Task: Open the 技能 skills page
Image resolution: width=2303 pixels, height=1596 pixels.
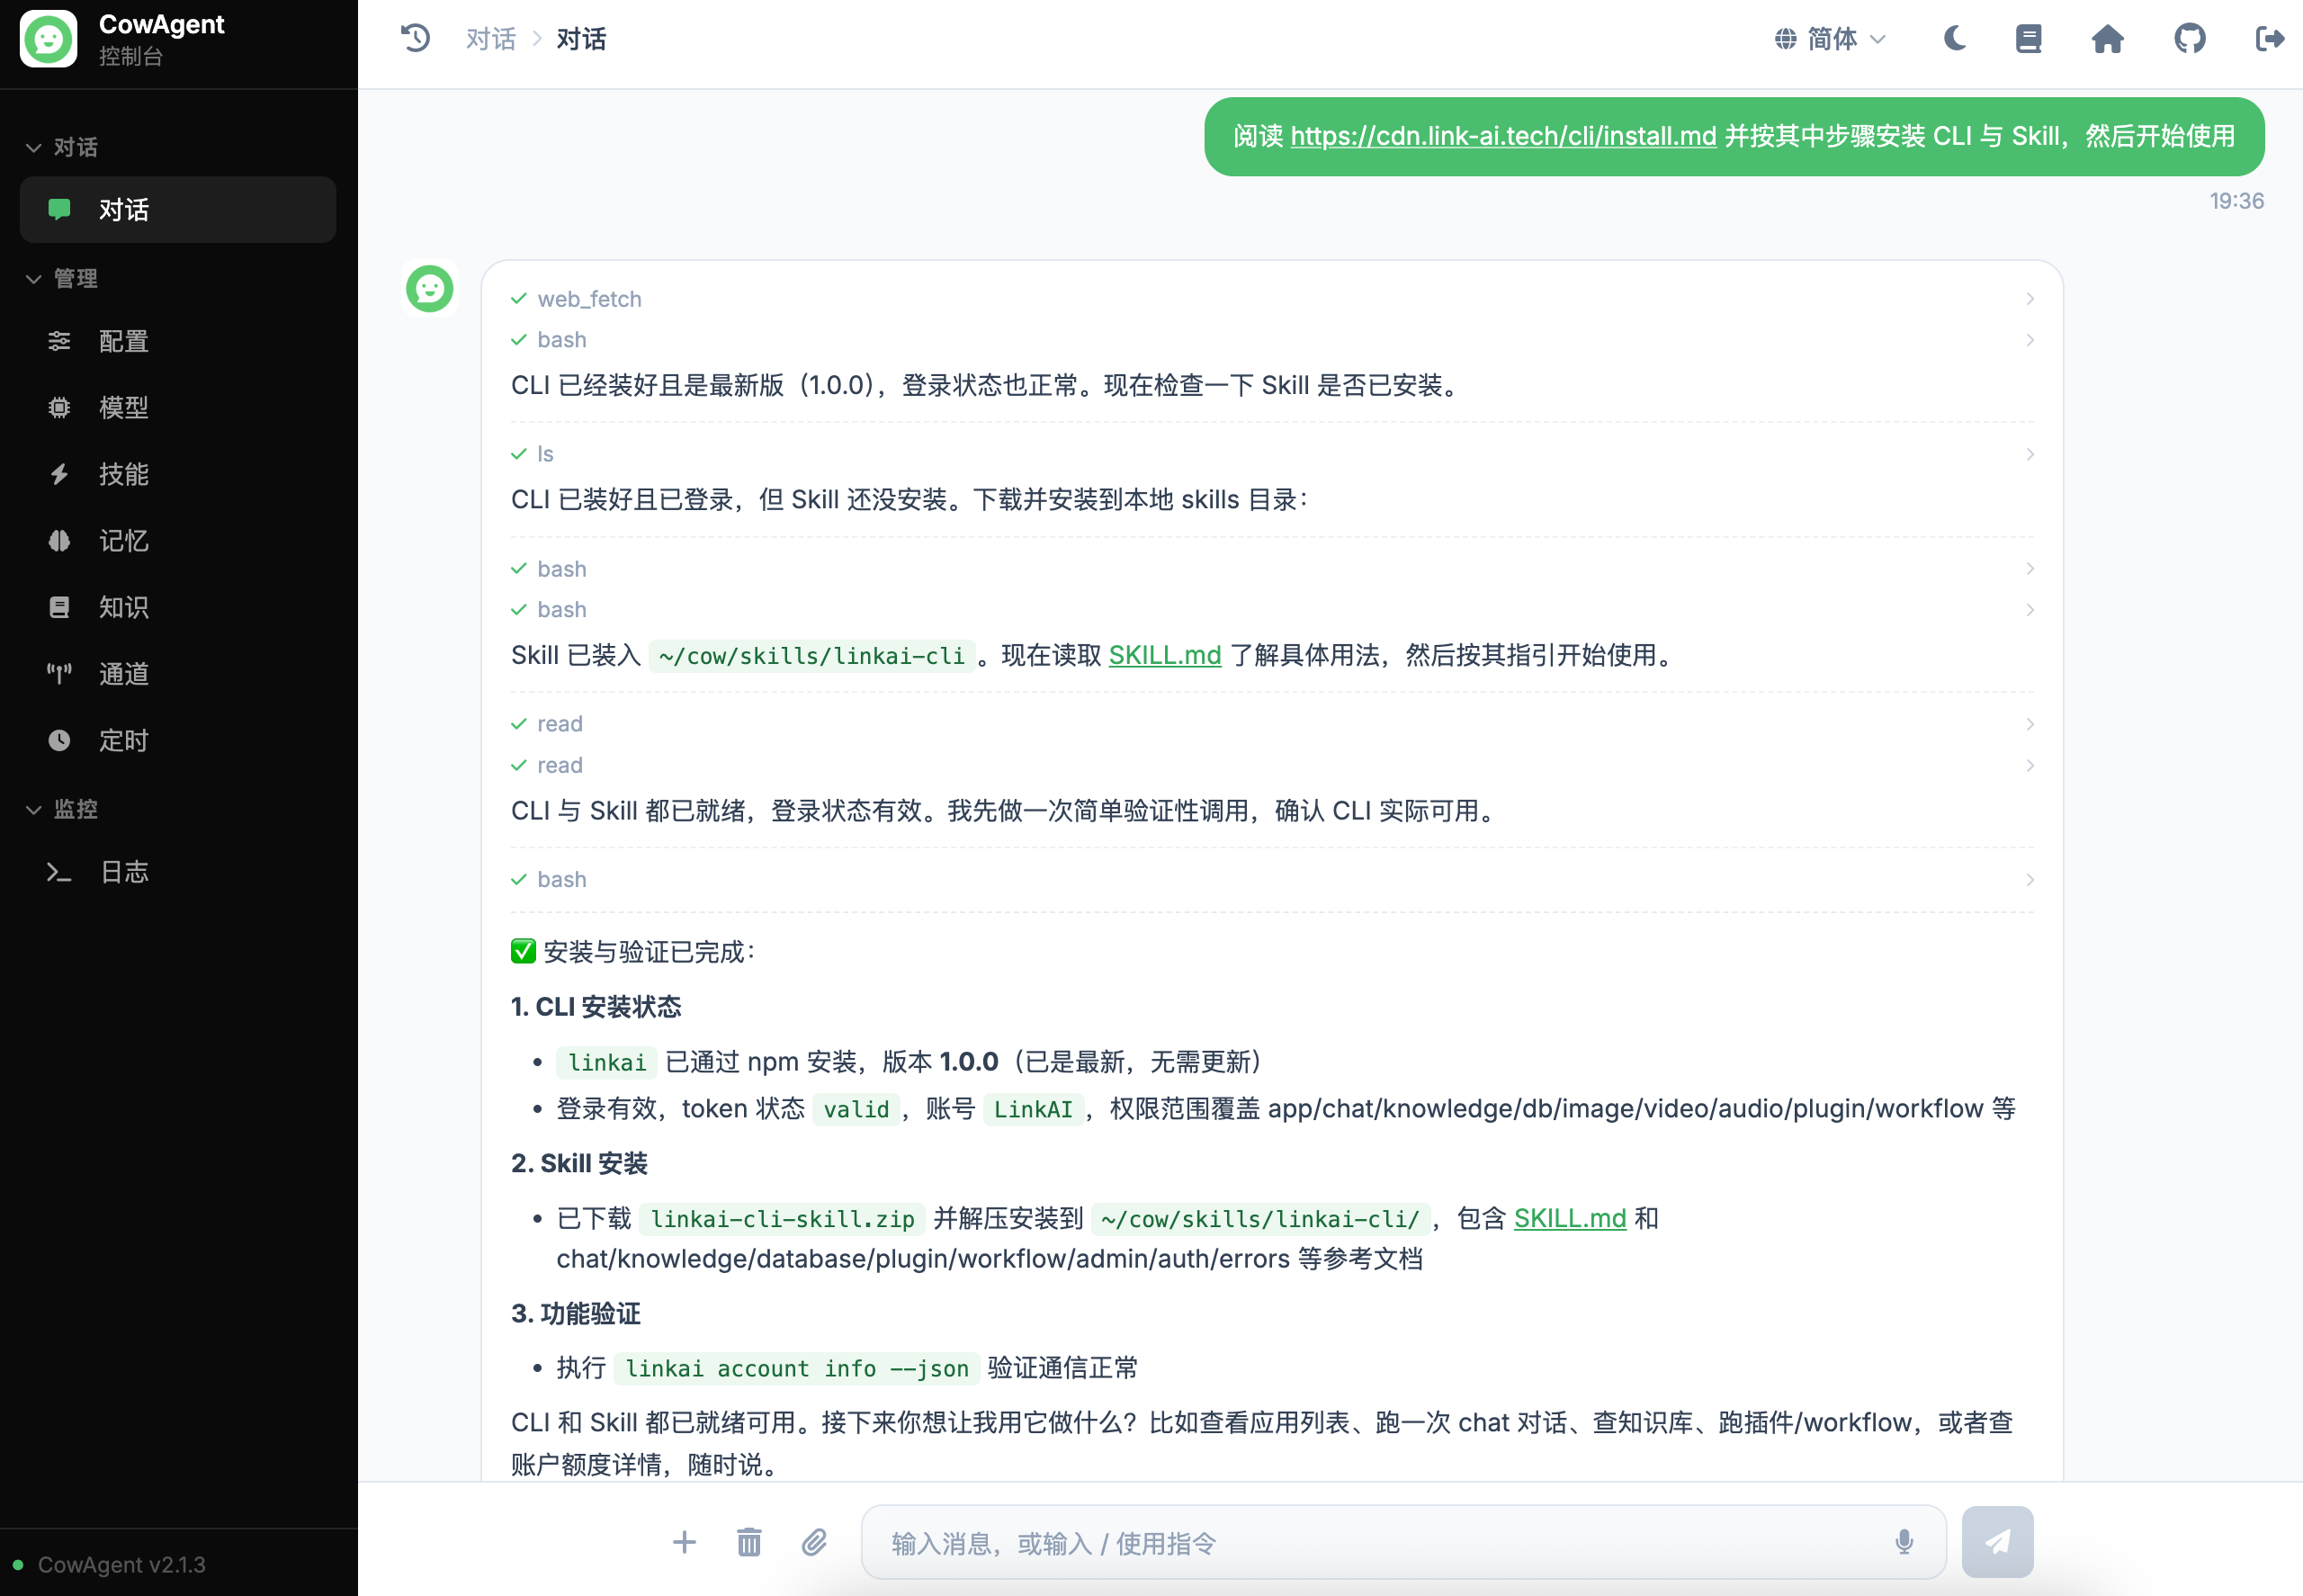Action: pyautogui.click(x=178, y=474)
